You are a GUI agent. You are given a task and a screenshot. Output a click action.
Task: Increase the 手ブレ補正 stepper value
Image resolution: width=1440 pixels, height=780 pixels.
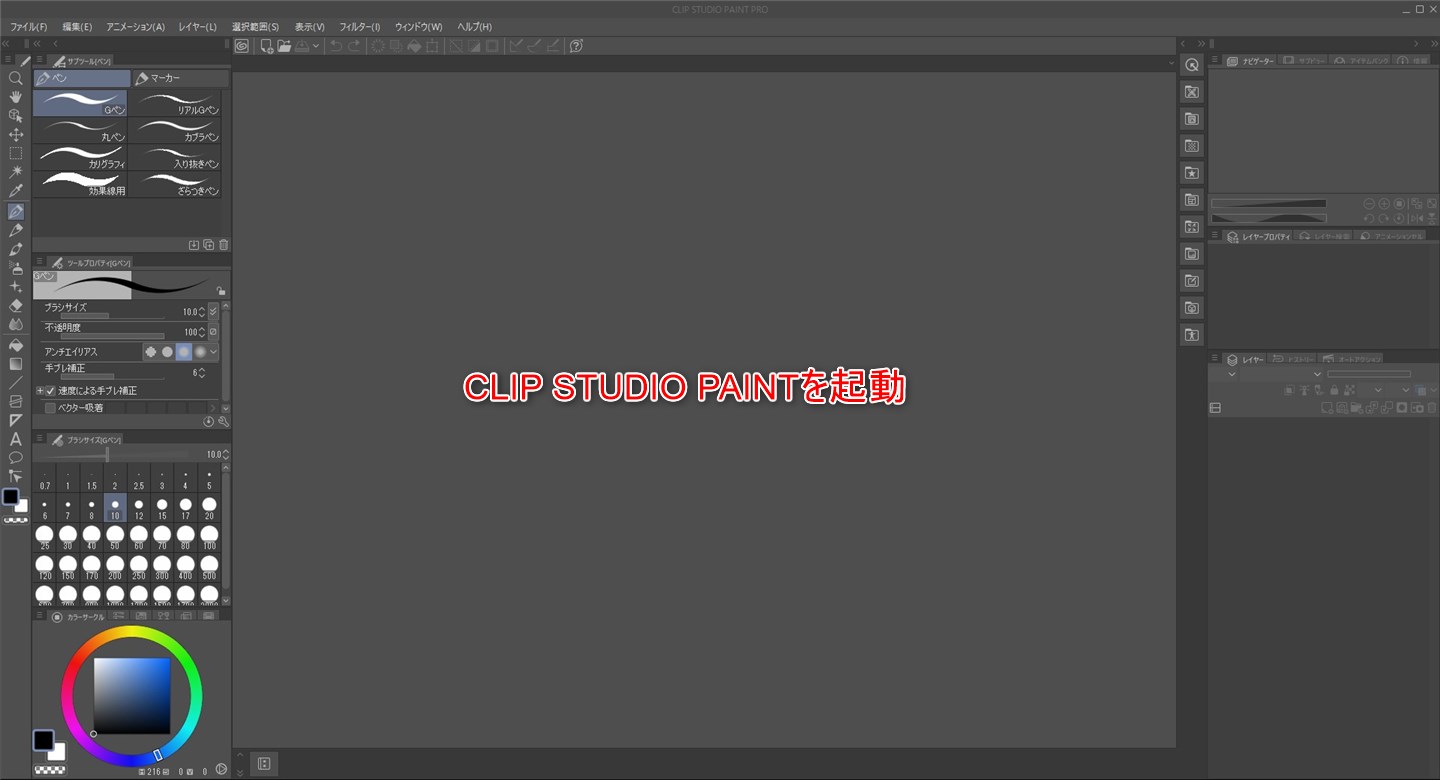point(203,369)
